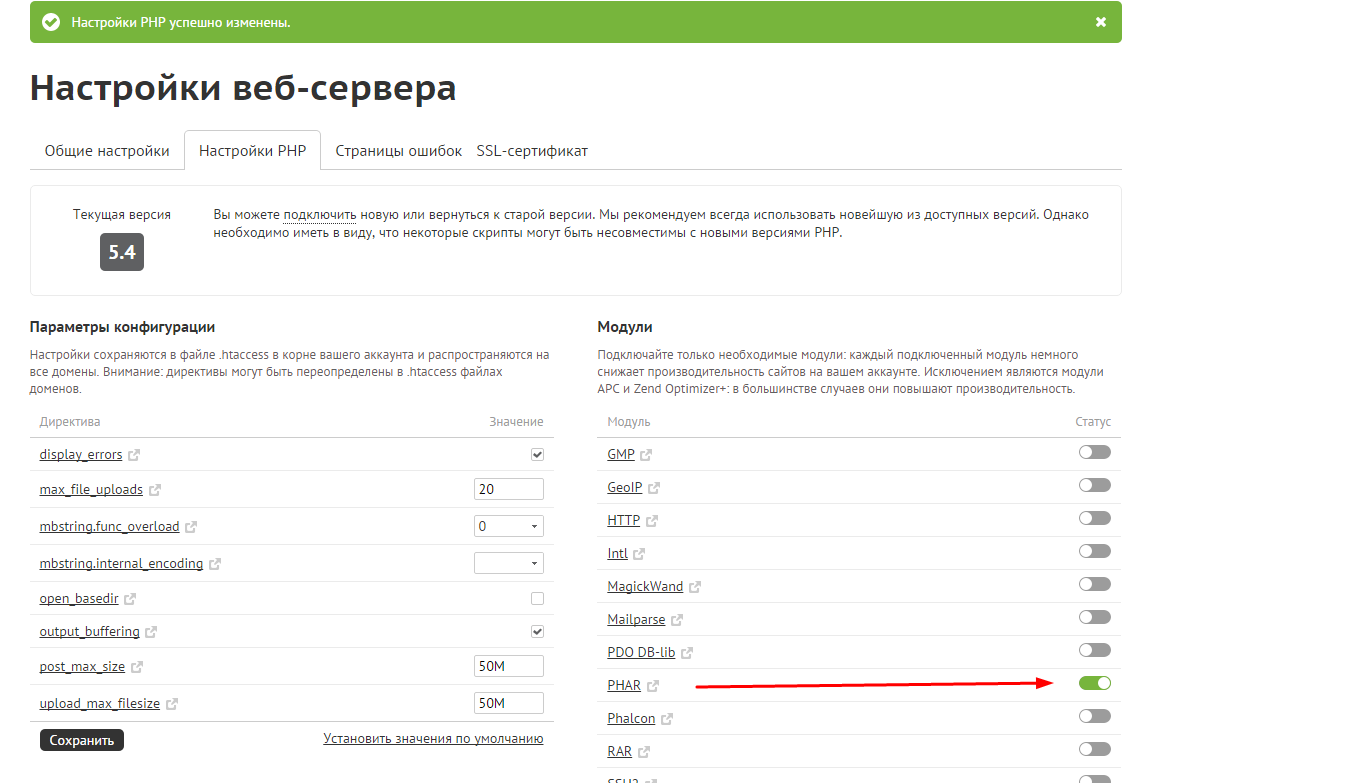Screen dimensions: 1359x783
Task: Open the PHAR module name link
Action: pyautogui.click(x=624, y=685)
